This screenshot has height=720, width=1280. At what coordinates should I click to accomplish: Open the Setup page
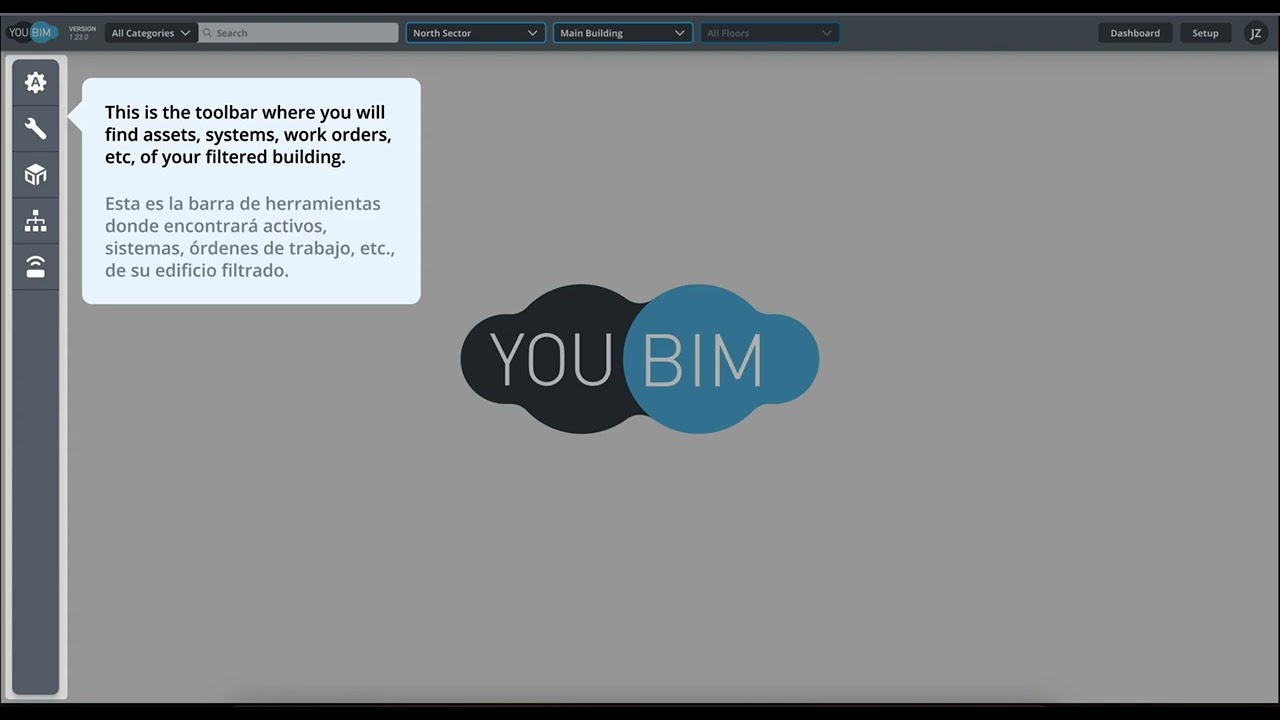point(1205,33)
